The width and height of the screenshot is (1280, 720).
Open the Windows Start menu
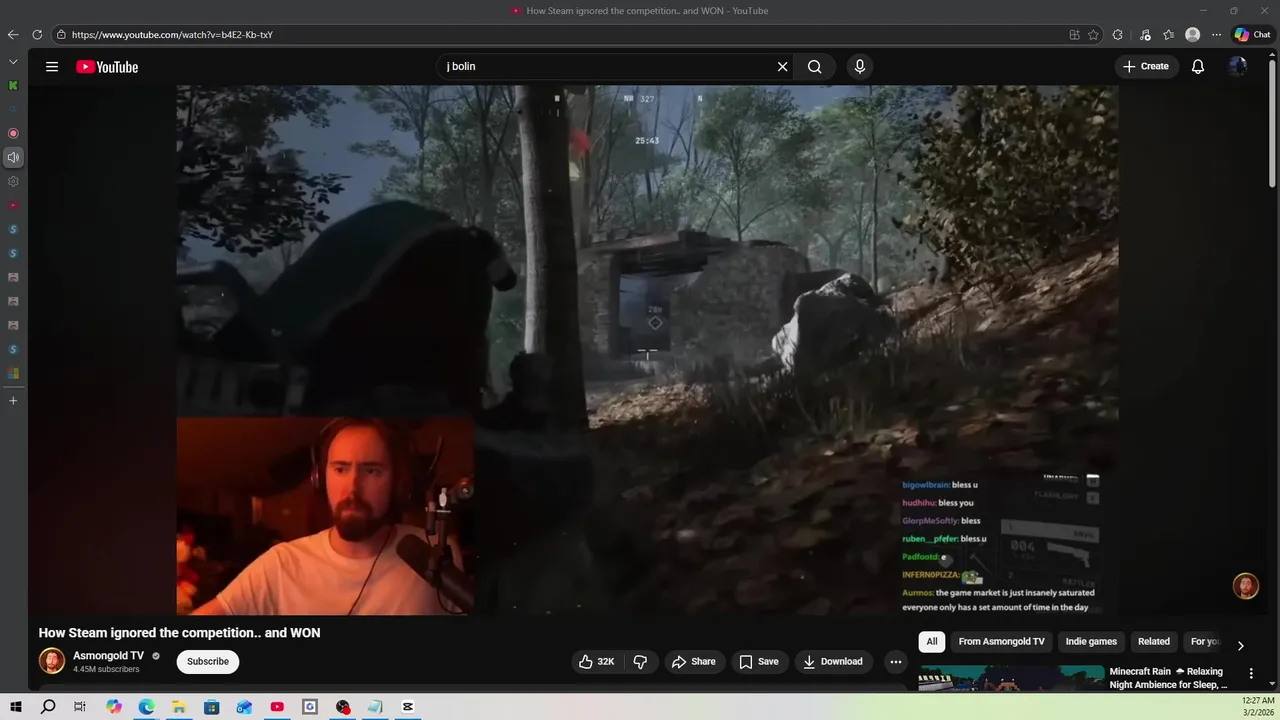(x=16, y=707)
